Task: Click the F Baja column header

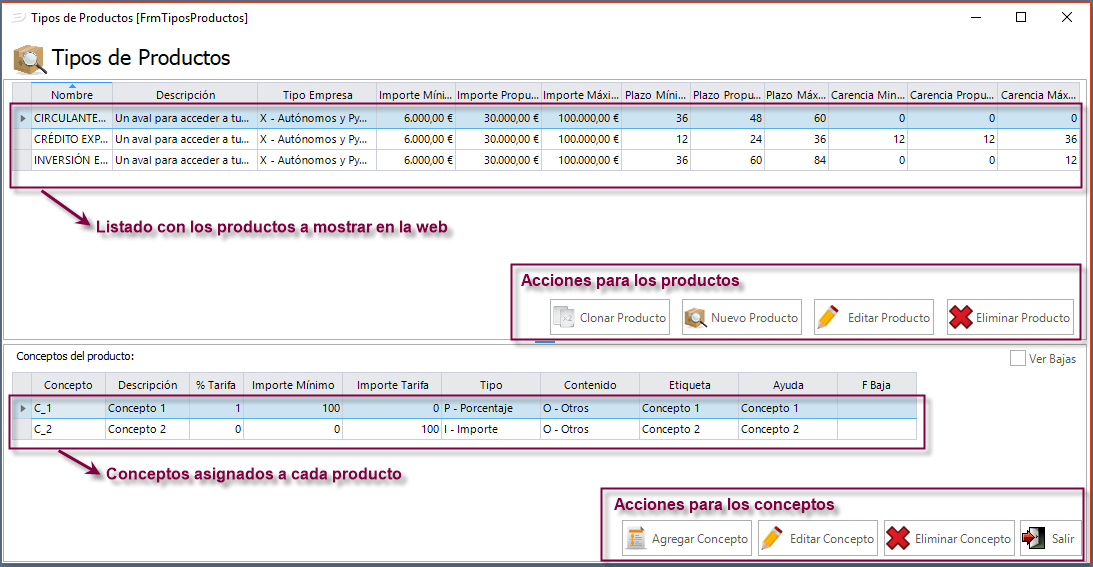Action: click(876, 385)
